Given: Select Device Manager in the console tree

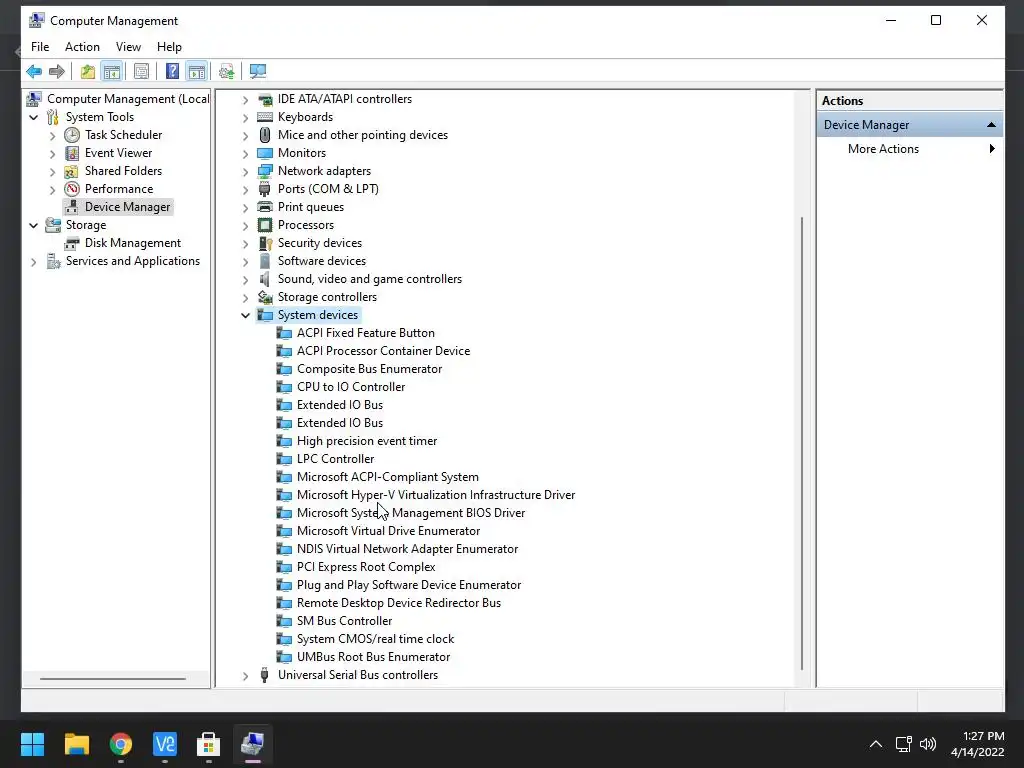Looking at the screenshot, I should tap(127, 207).
